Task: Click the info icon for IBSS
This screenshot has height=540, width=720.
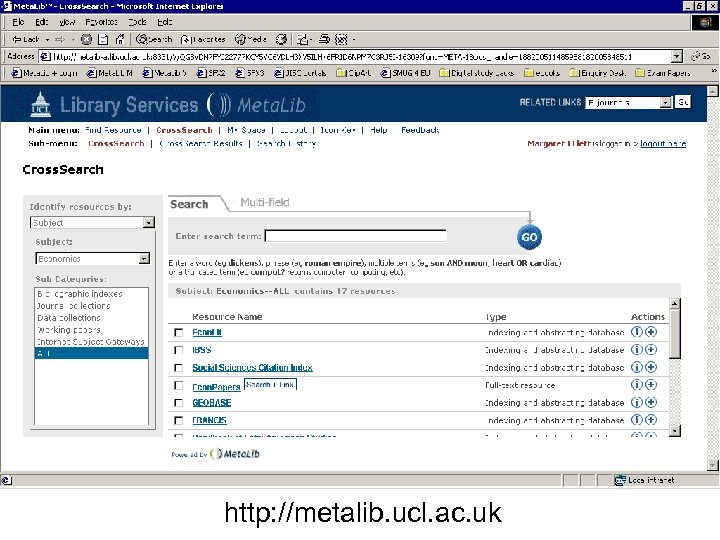Action: point(636,349)
